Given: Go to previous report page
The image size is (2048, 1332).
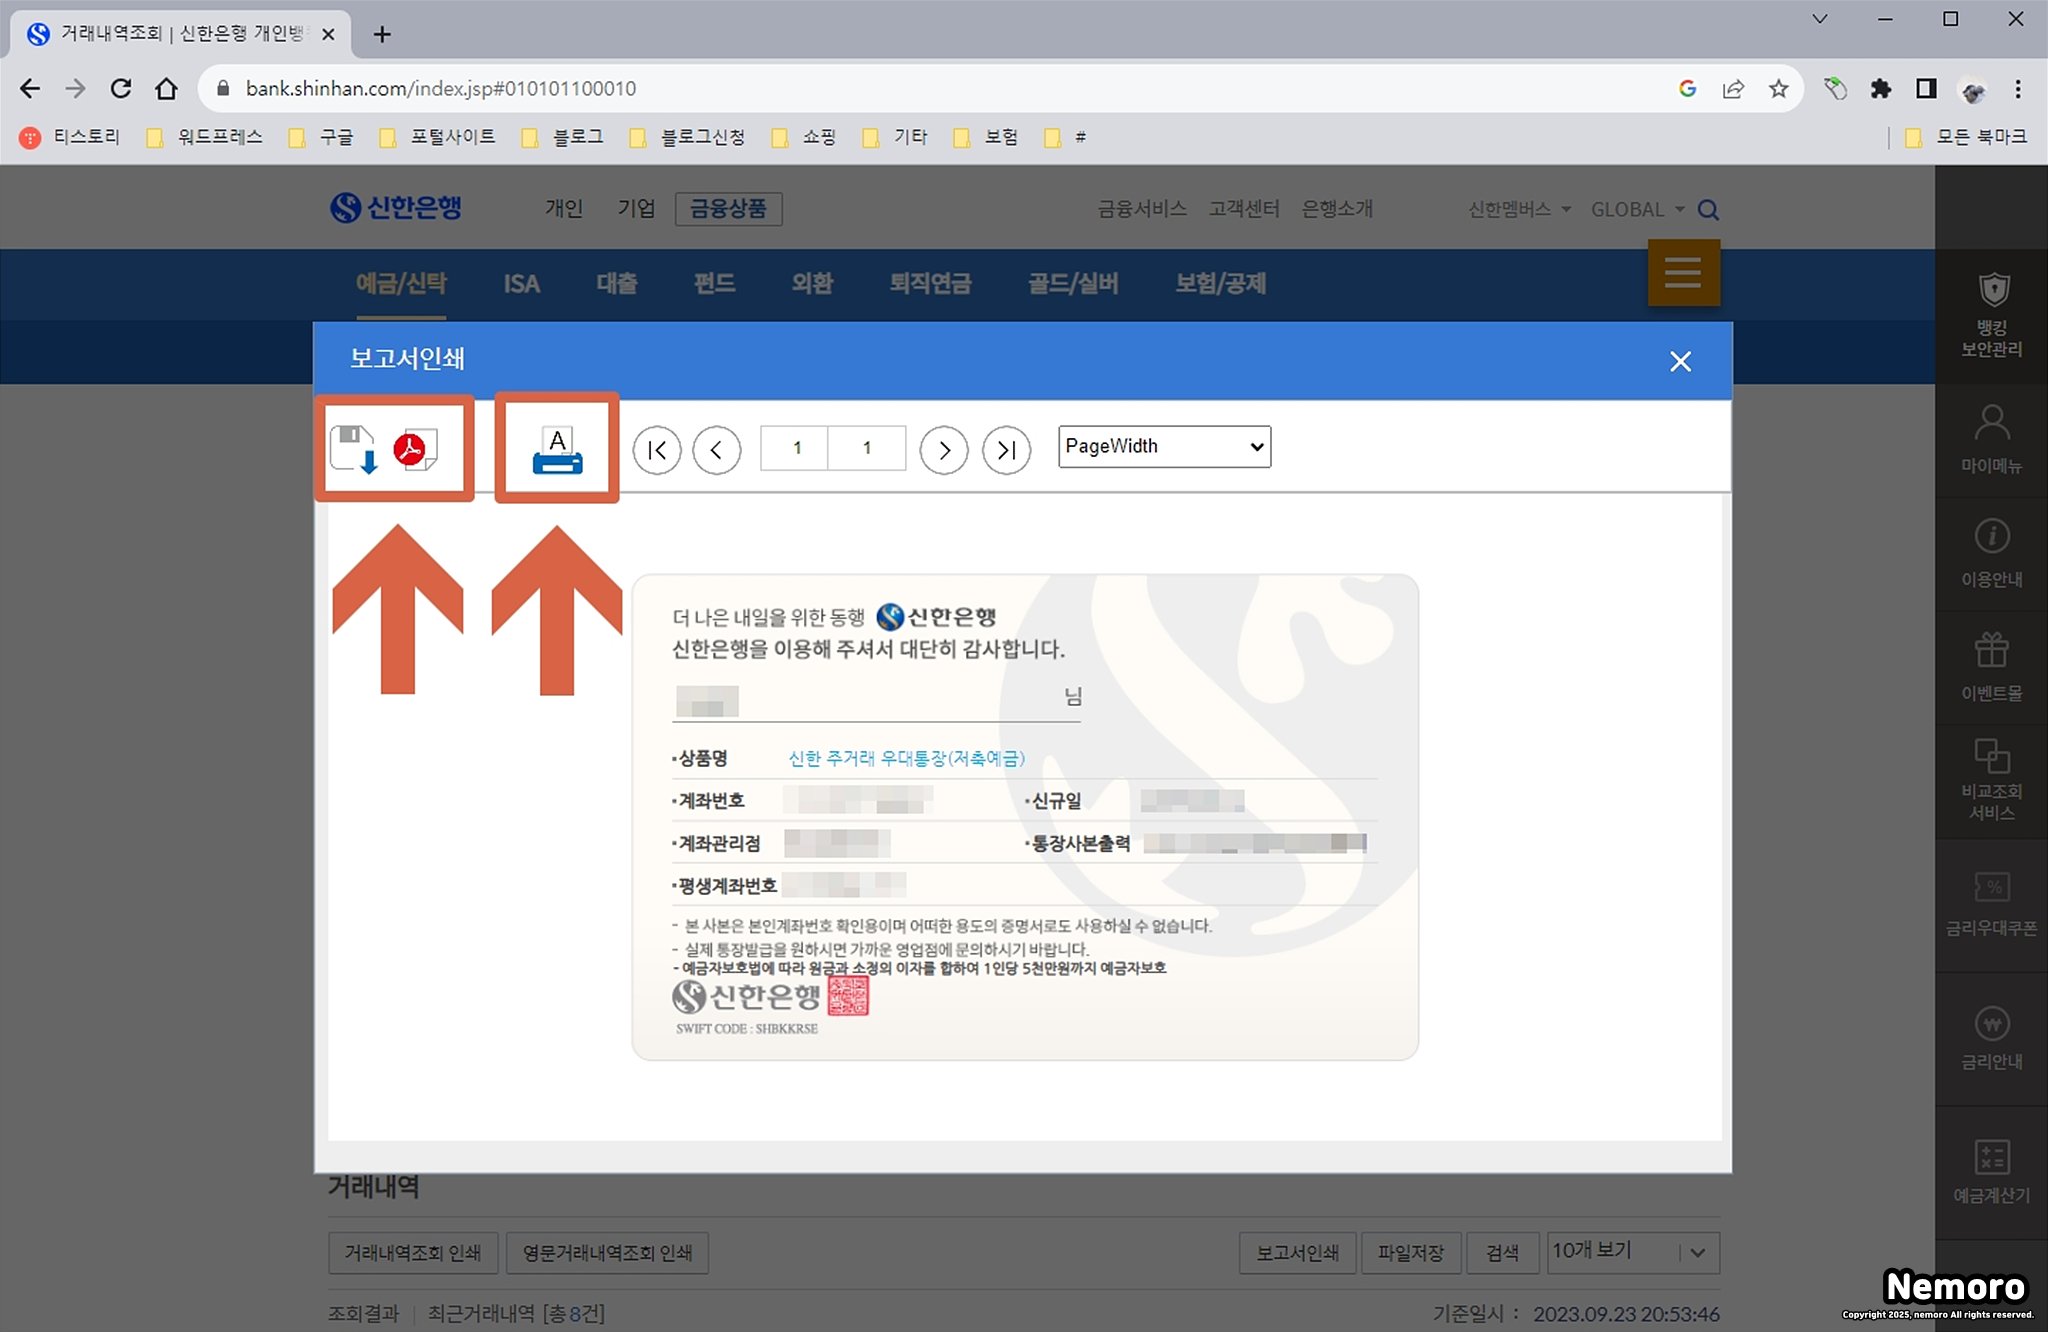Looking at the screenshot, I should click(x=717, y=450).
